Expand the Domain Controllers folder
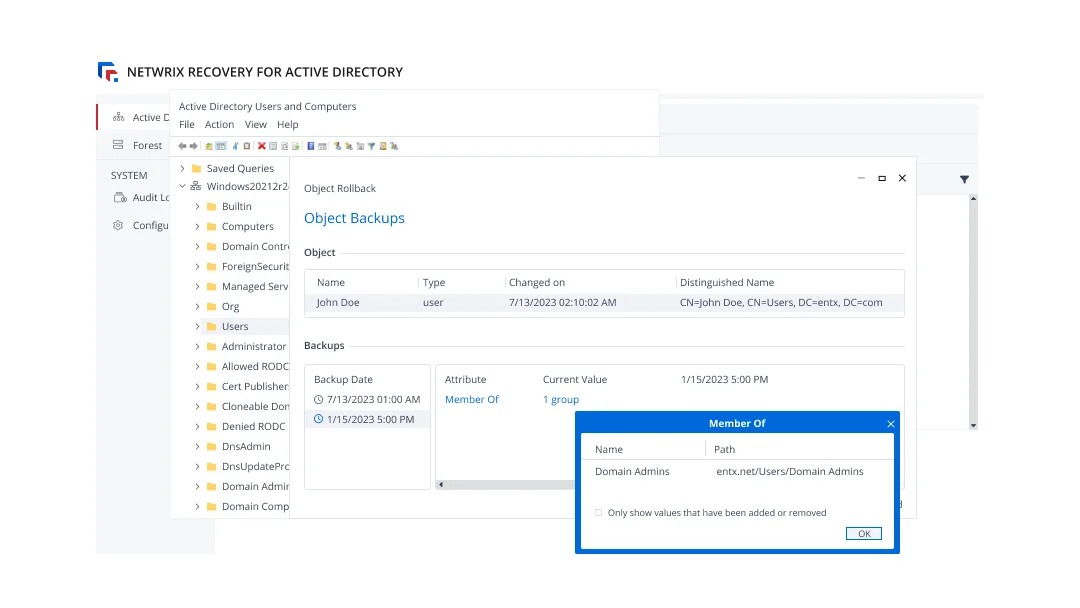The width and height of the screenshot is (1080, 608). tap(198, 247)
